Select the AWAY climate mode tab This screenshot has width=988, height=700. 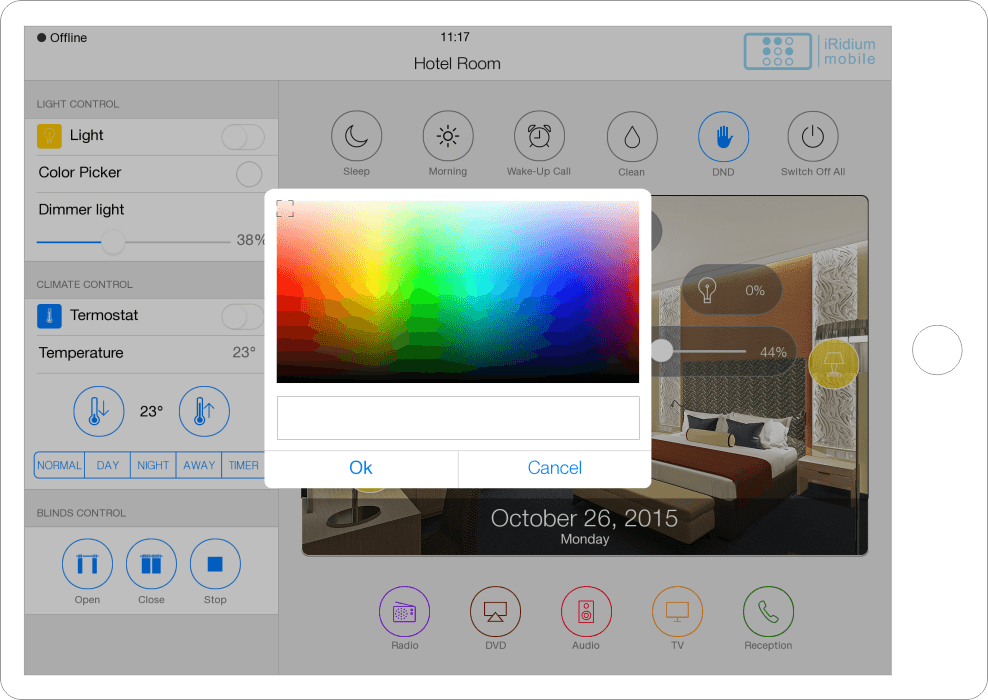[x=199, y=465]
